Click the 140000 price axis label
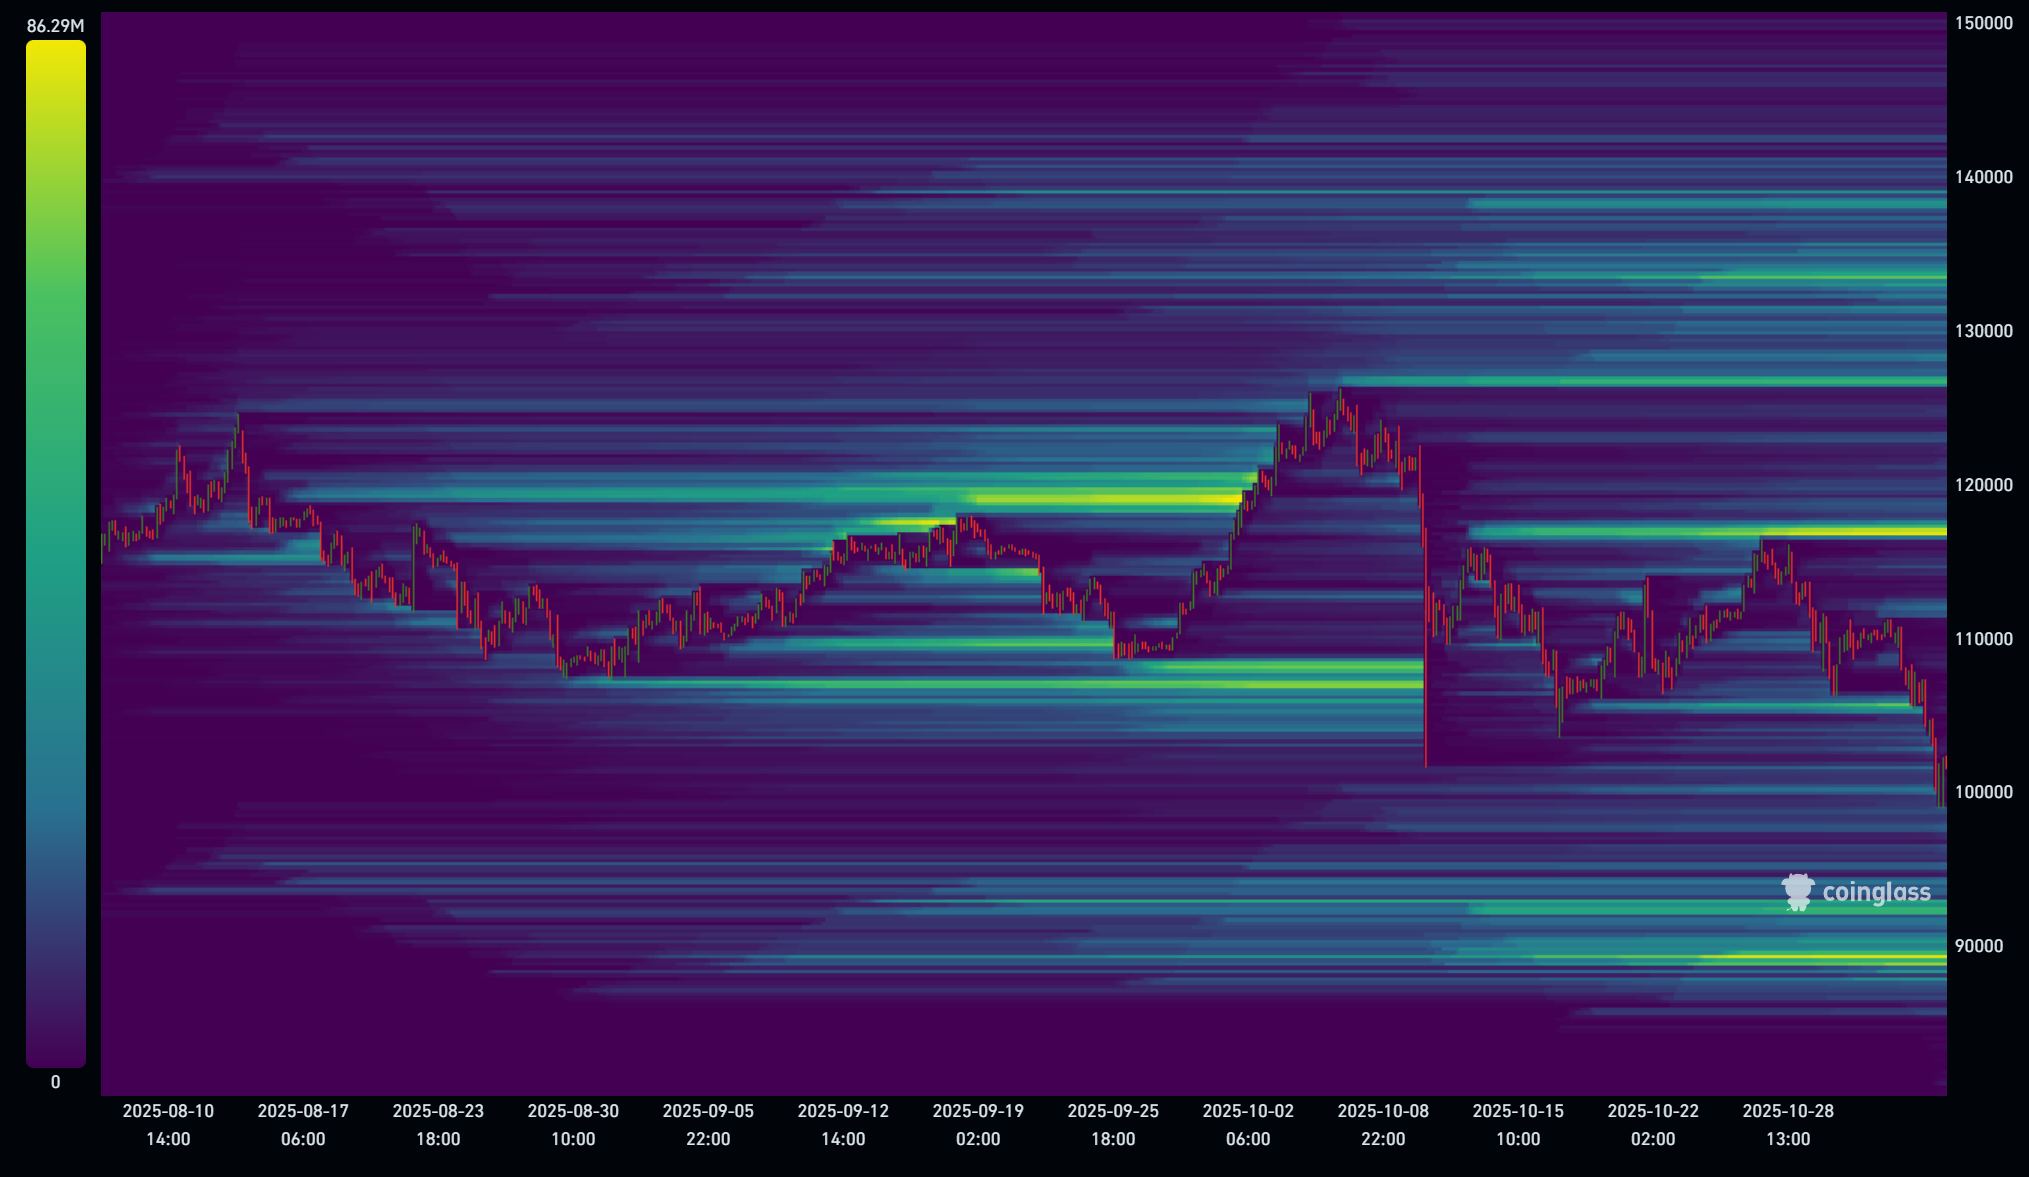 tap(1983, 177)
